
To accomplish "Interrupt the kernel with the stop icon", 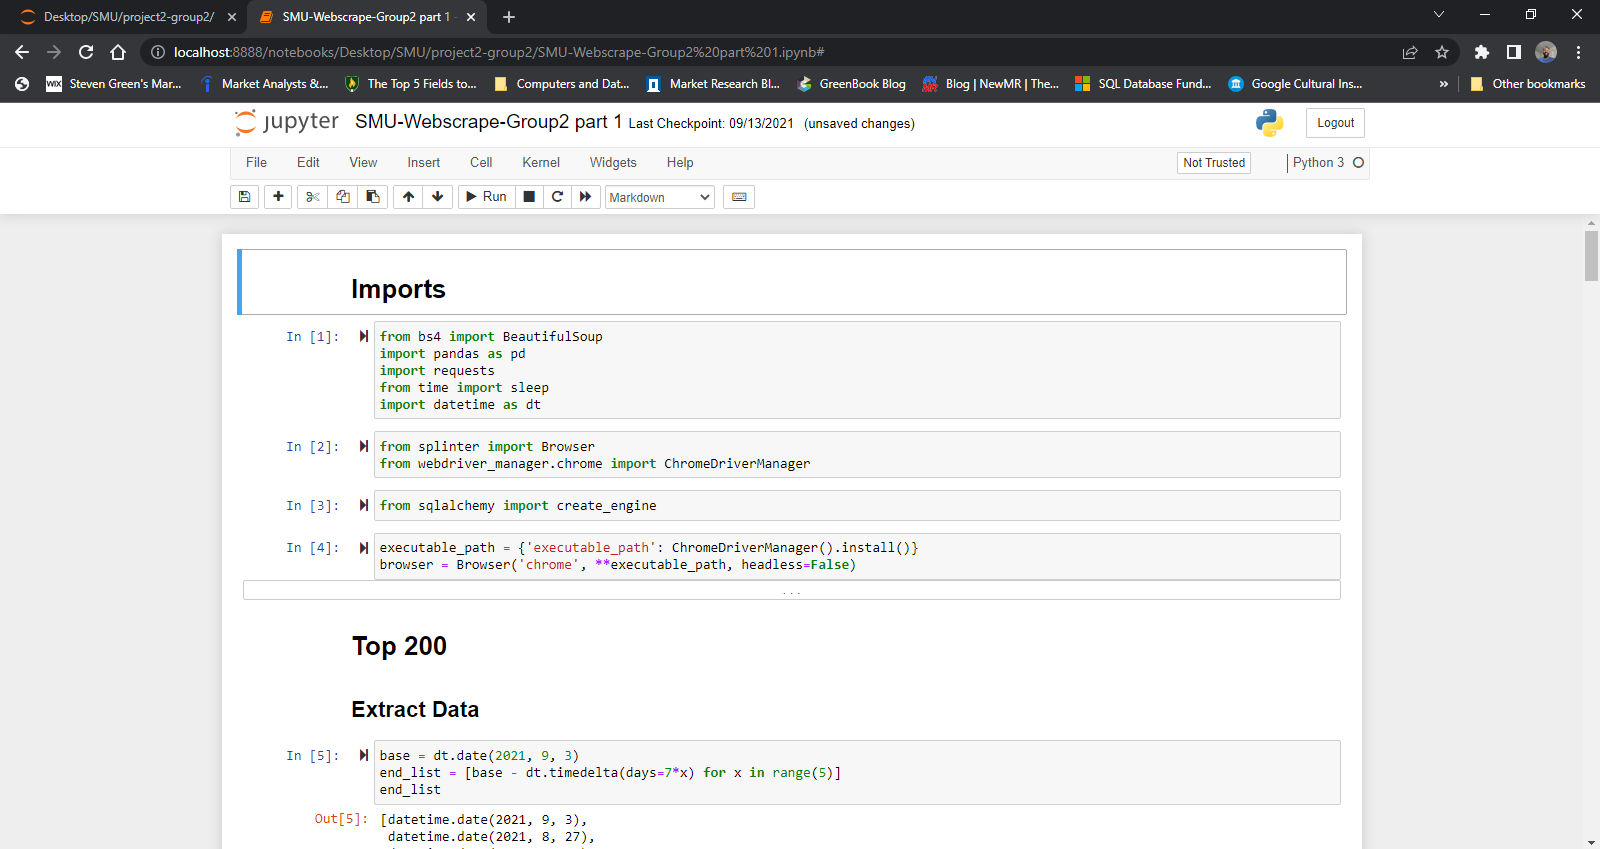I will pos(529,197).
